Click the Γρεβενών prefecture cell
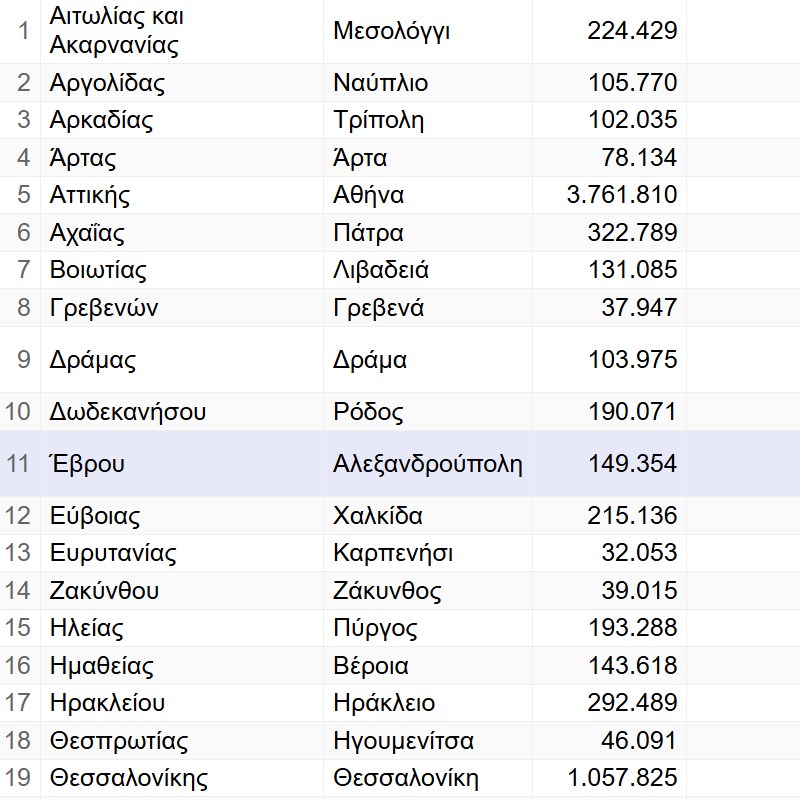Image resolution: width=800 pixels, height=800 pixels. click(x=182, y=308)
